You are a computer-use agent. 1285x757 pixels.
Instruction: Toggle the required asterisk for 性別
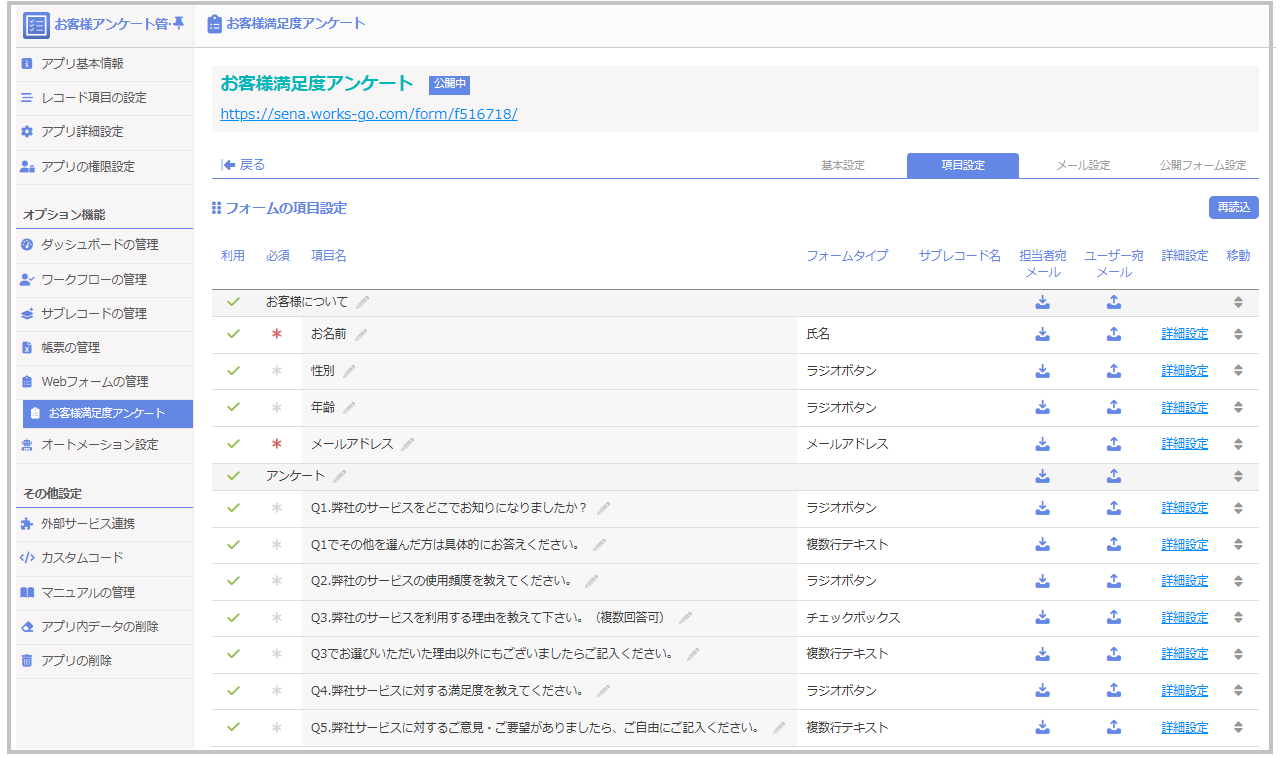pos(277,371)
